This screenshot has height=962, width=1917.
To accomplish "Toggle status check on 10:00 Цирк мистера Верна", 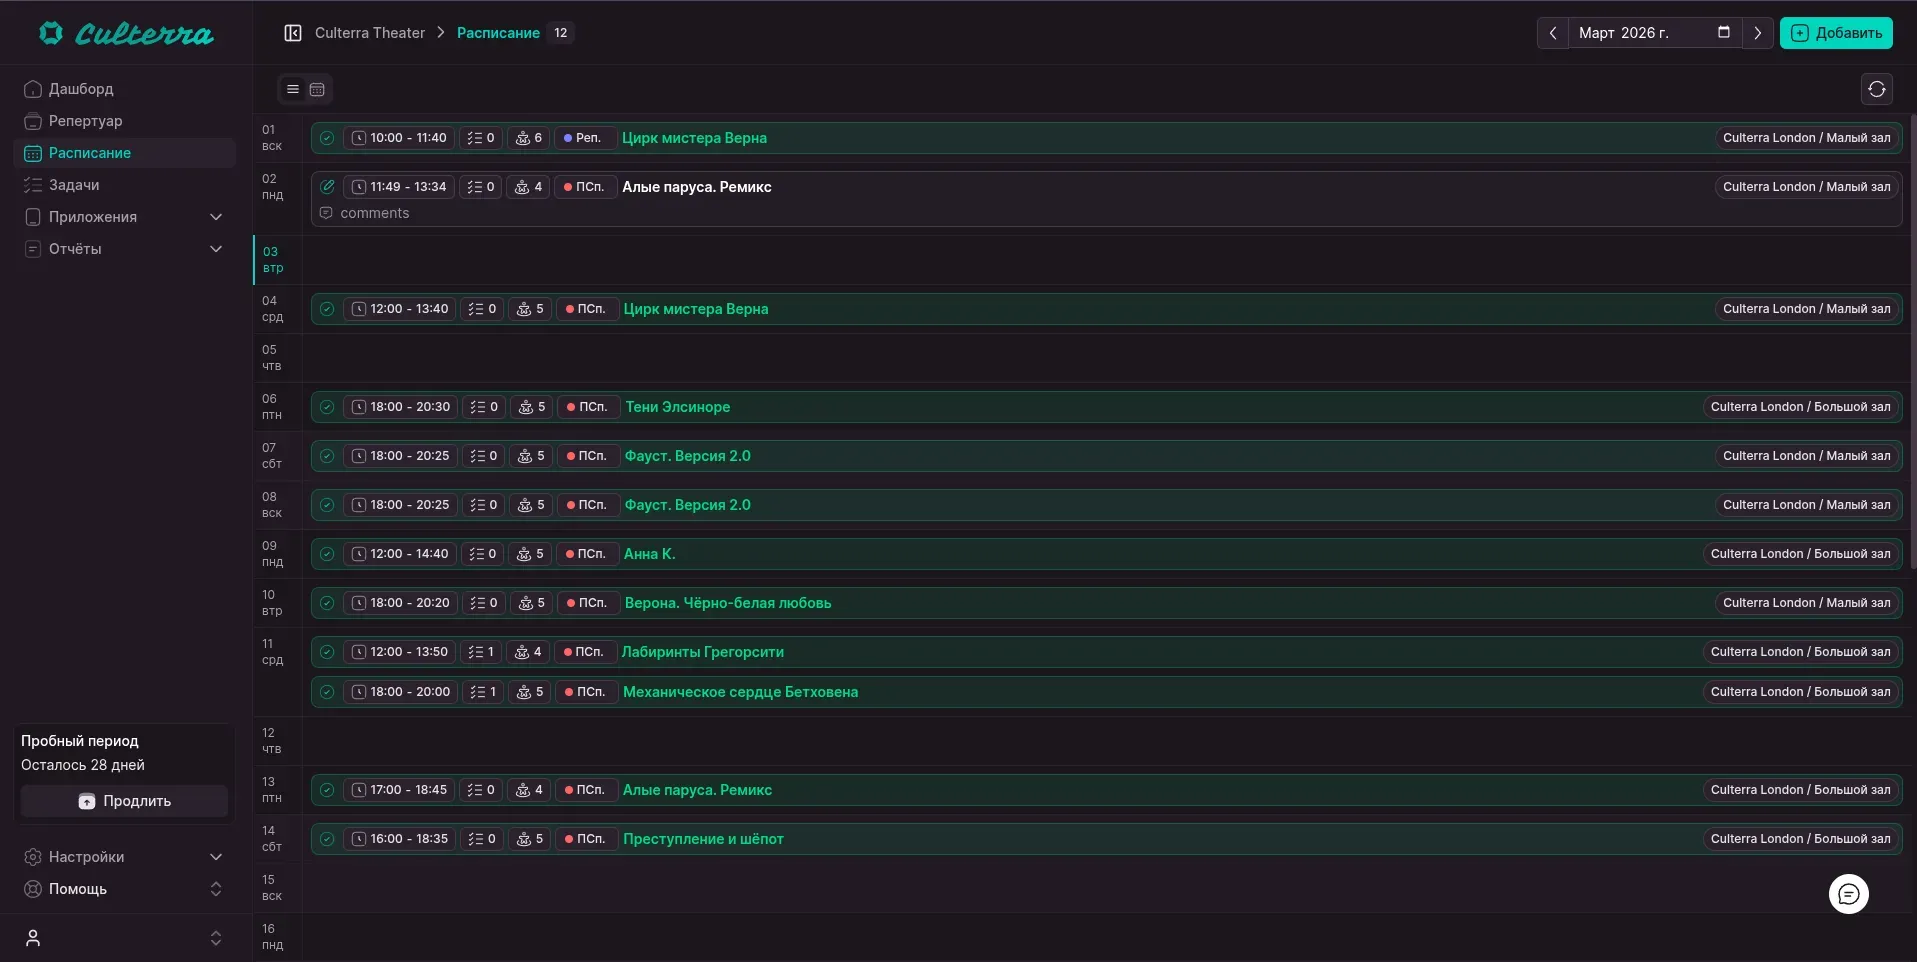I will click(327, 138).
